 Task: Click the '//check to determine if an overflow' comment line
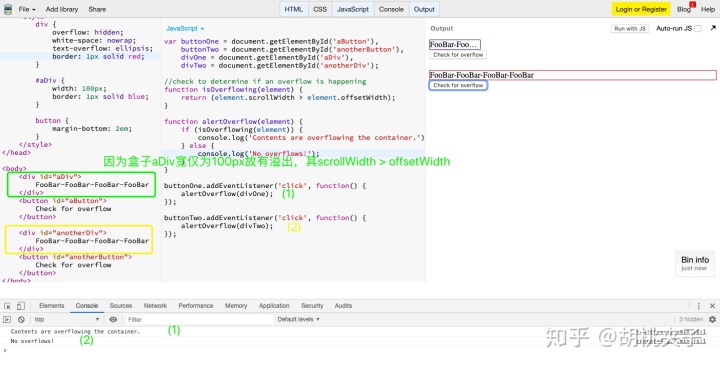[x=265, y=81]
